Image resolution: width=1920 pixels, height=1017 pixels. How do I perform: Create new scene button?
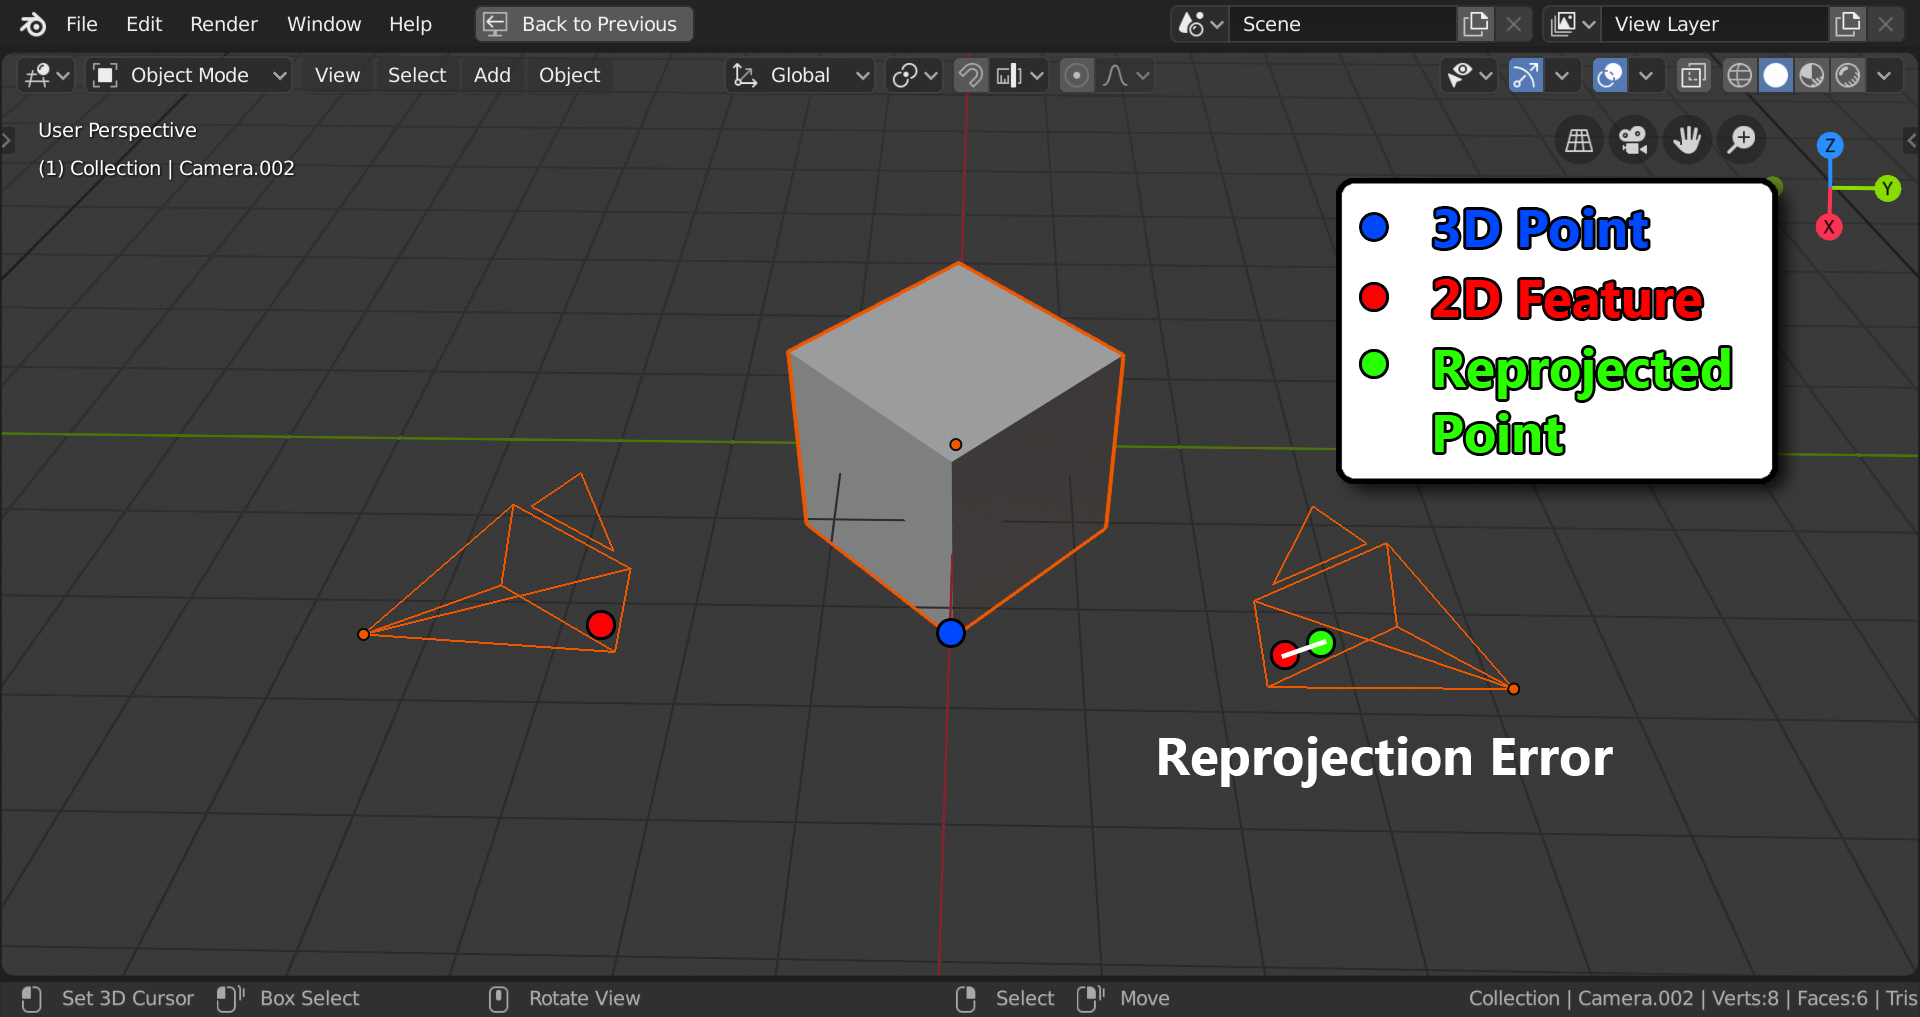pos(1476,24)
